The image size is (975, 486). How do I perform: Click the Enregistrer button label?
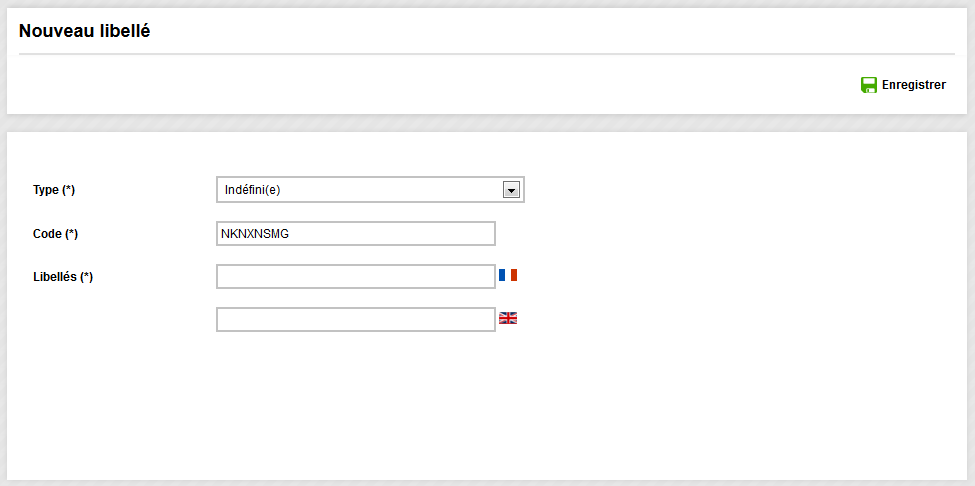913,85
